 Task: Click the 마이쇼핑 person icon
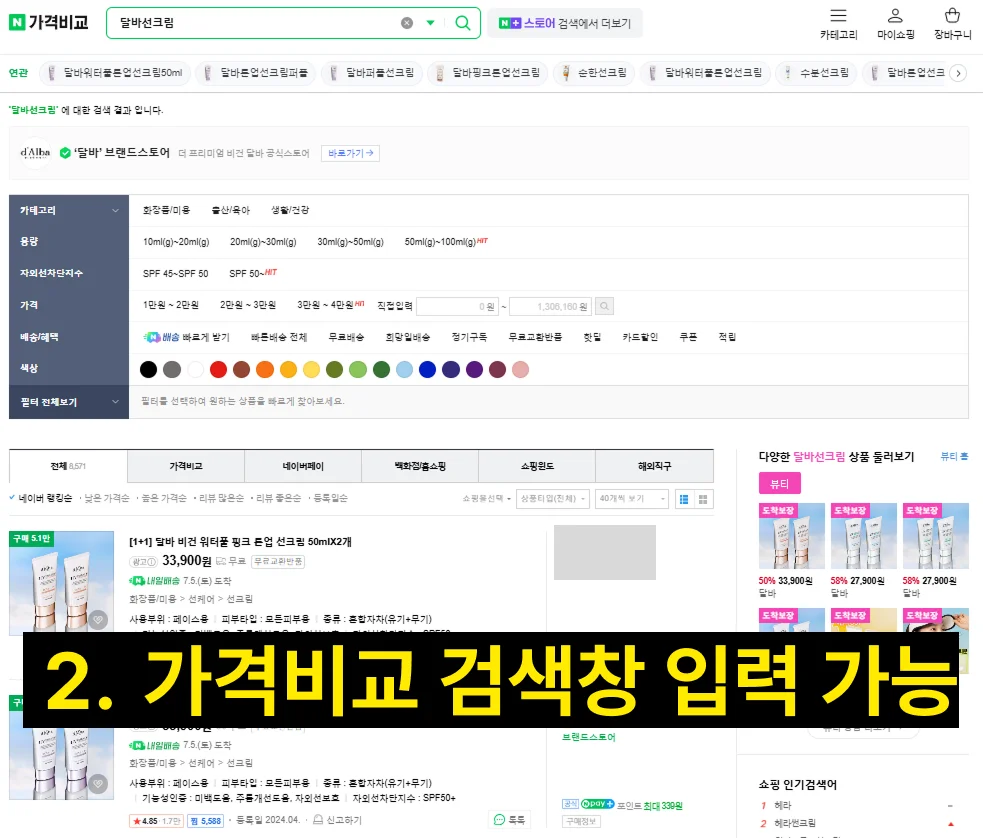click(895, 17)
